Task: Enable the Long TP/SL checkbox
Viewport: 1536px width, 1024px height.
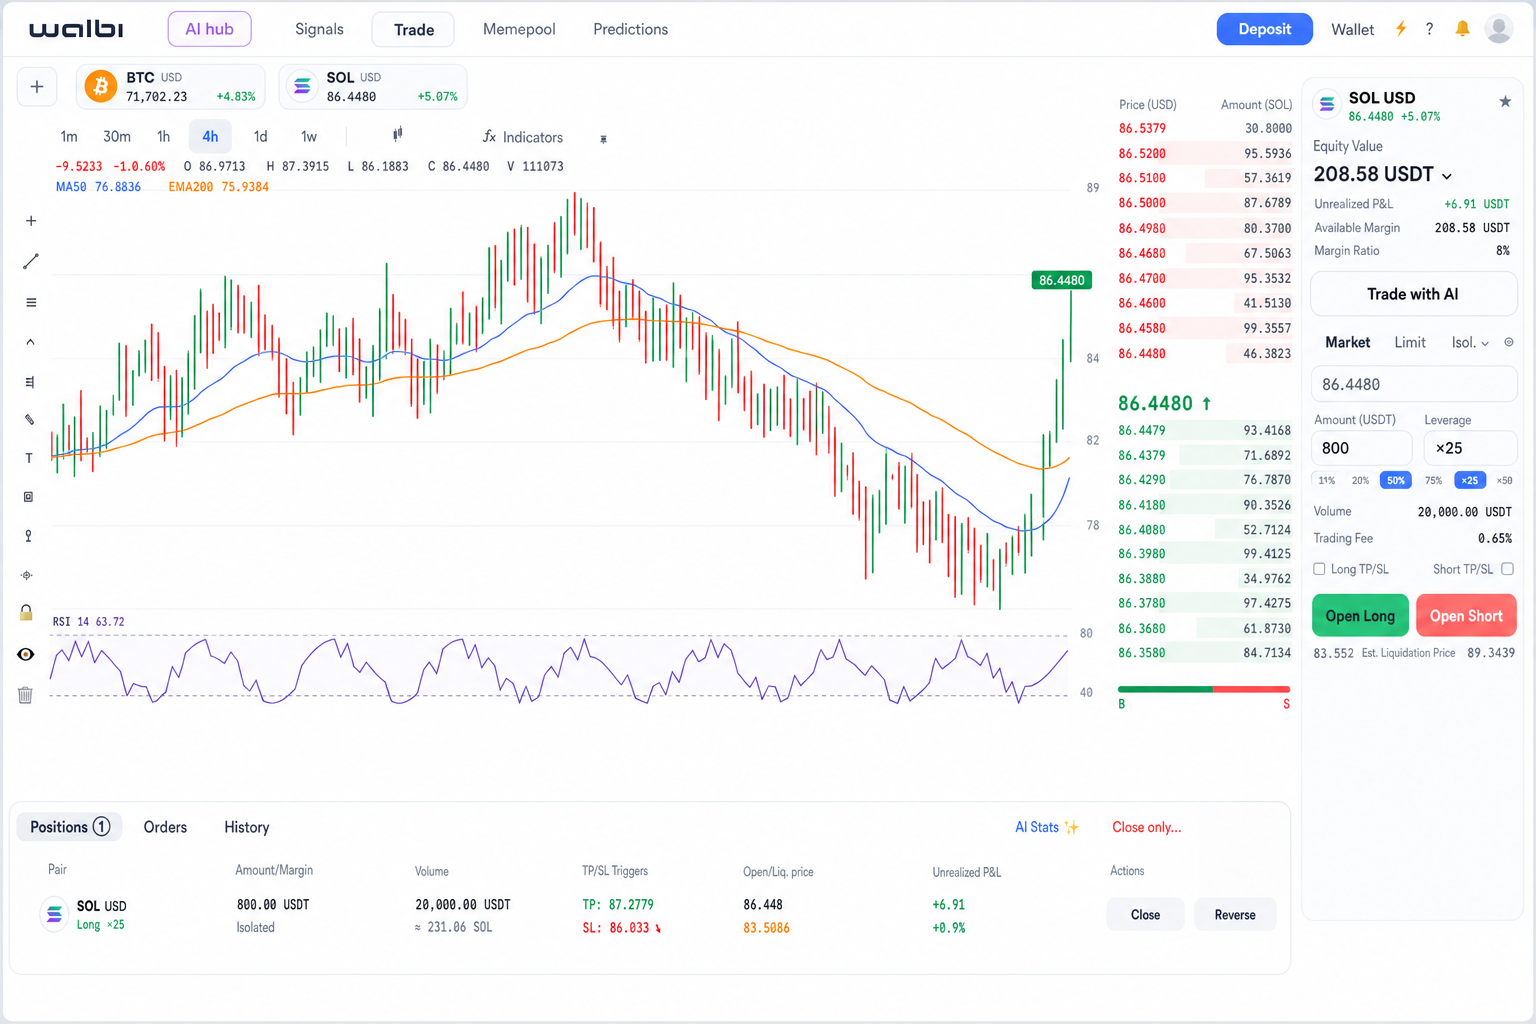Action: coord(1320,569)
